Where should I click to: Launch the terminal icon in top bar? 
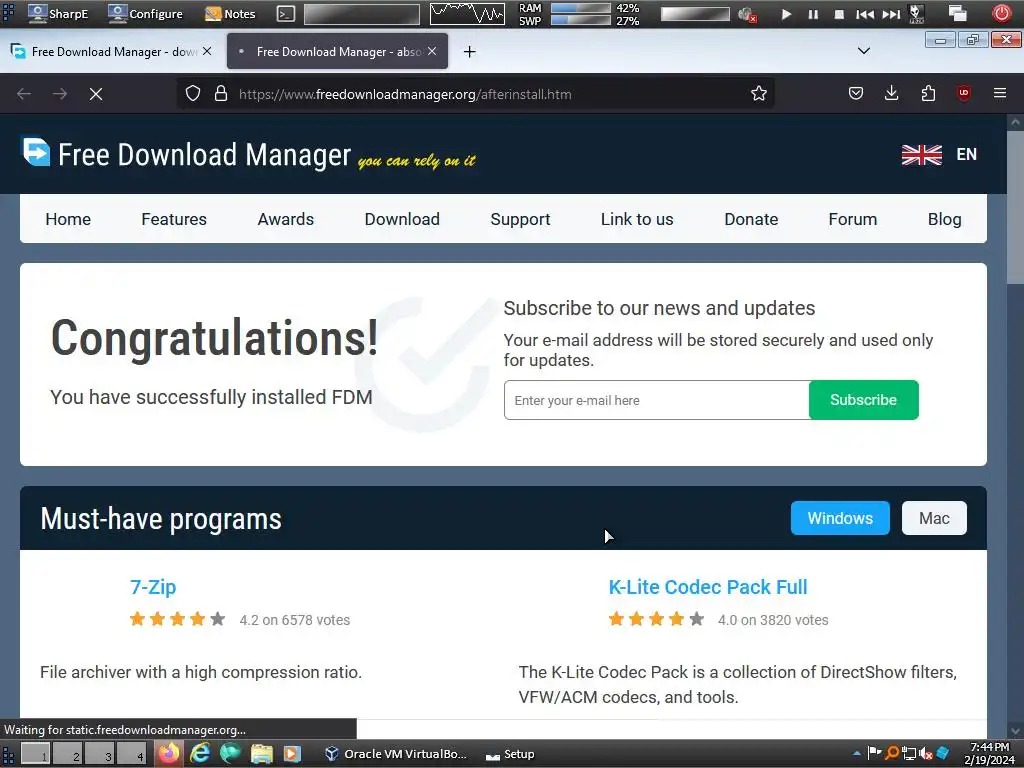[285, 14]
